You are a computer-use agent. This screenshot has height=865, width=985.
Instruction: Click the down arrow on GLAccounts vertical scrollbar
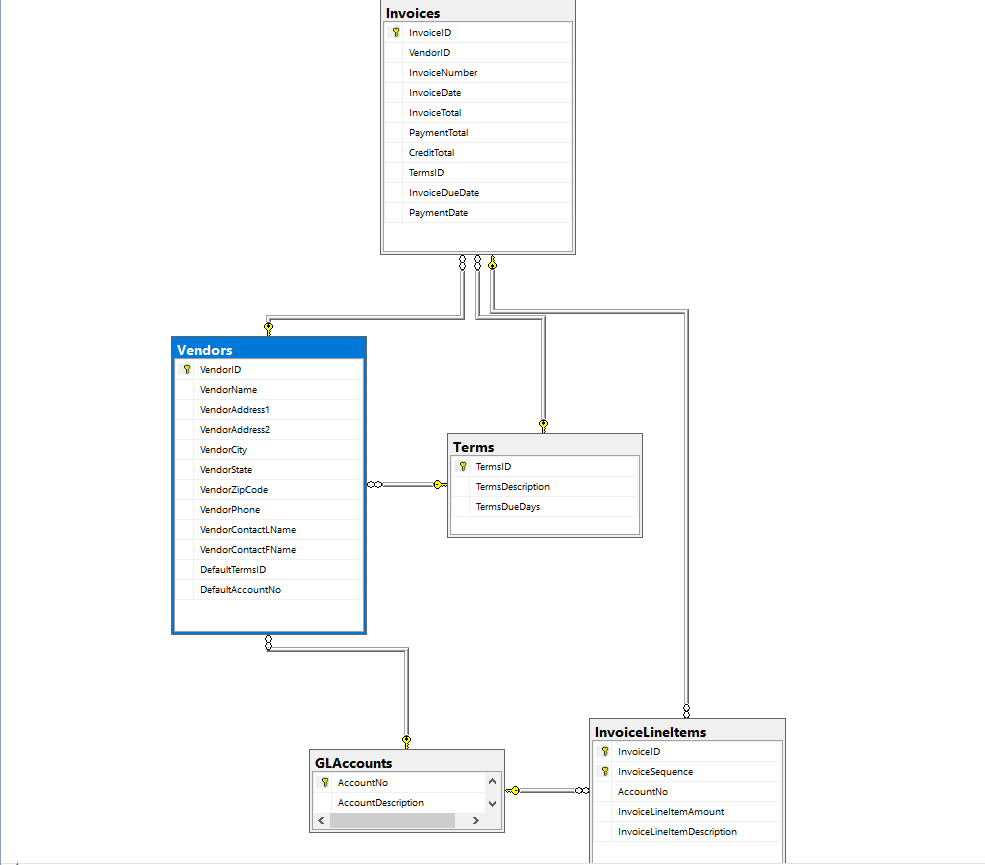(492, 804)
